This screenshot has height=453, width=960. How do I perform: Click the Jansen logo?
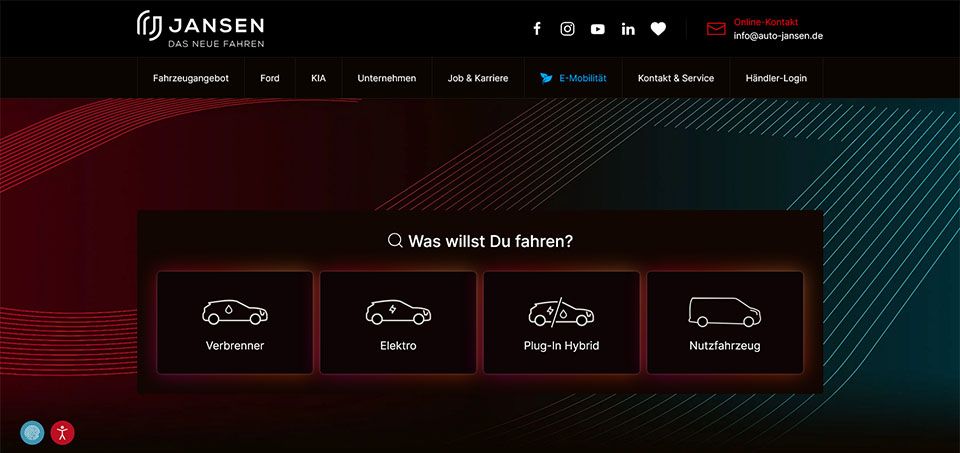tap(200, 29)
